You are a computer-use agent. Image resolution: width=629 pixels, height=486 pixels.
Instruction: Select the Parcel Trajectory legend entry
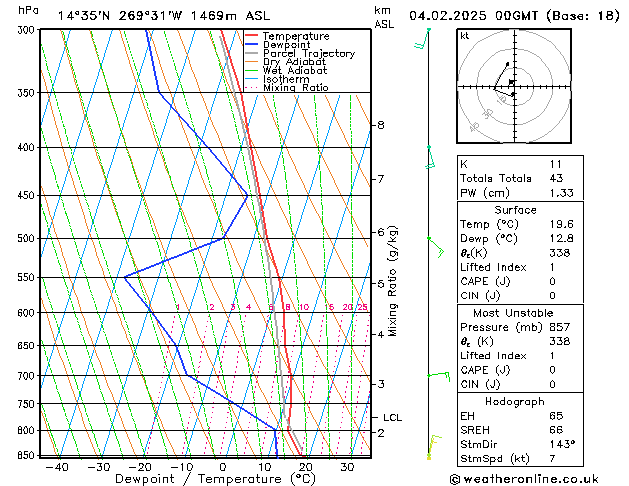click(300, 53)
